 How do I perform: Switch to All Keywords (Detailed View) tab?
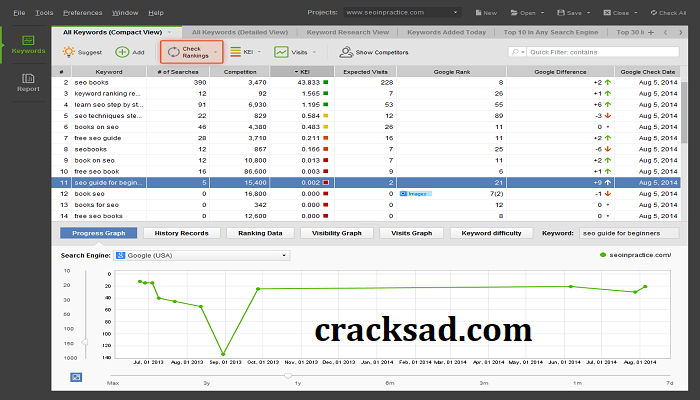point(240,32)
